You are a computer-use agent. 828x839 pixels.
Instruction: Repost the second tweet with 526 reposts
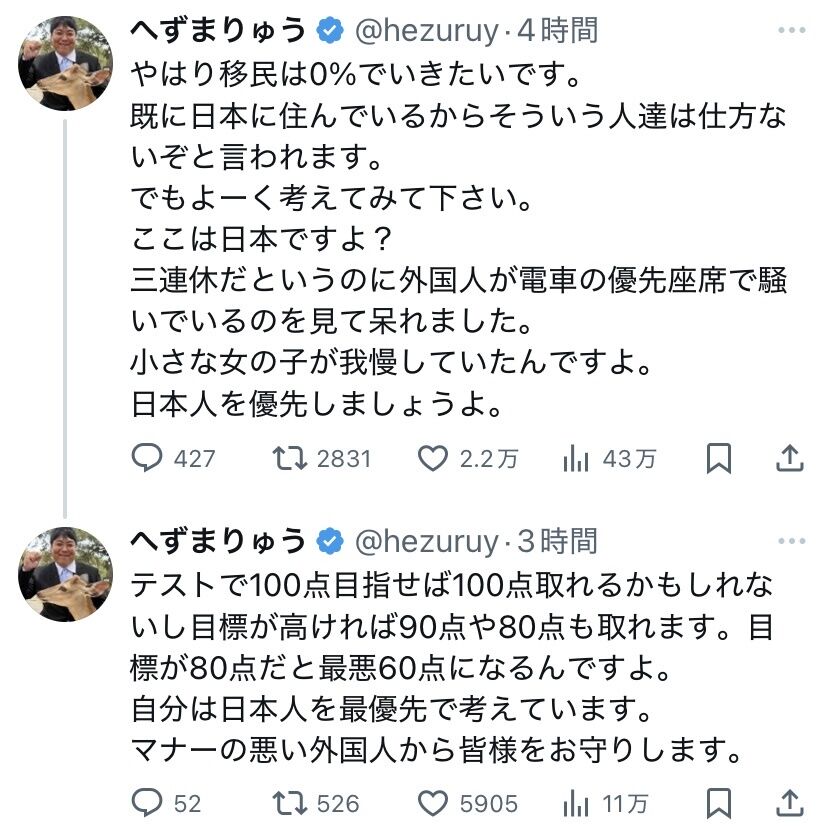point(290,803)
